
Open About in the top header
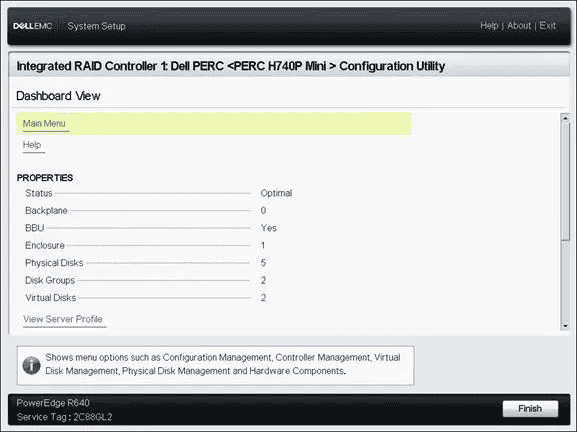tap(519, 26)
